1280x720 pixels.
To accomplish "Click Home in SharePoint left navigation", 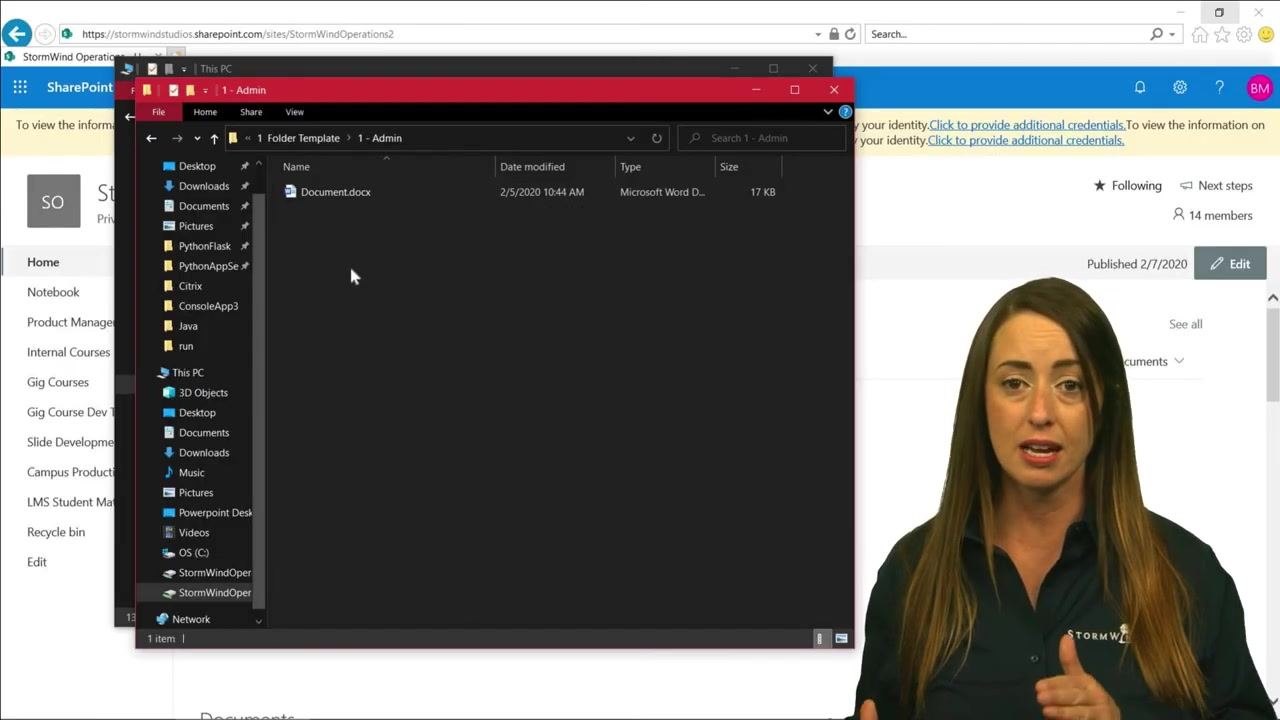I will point(43,262).
